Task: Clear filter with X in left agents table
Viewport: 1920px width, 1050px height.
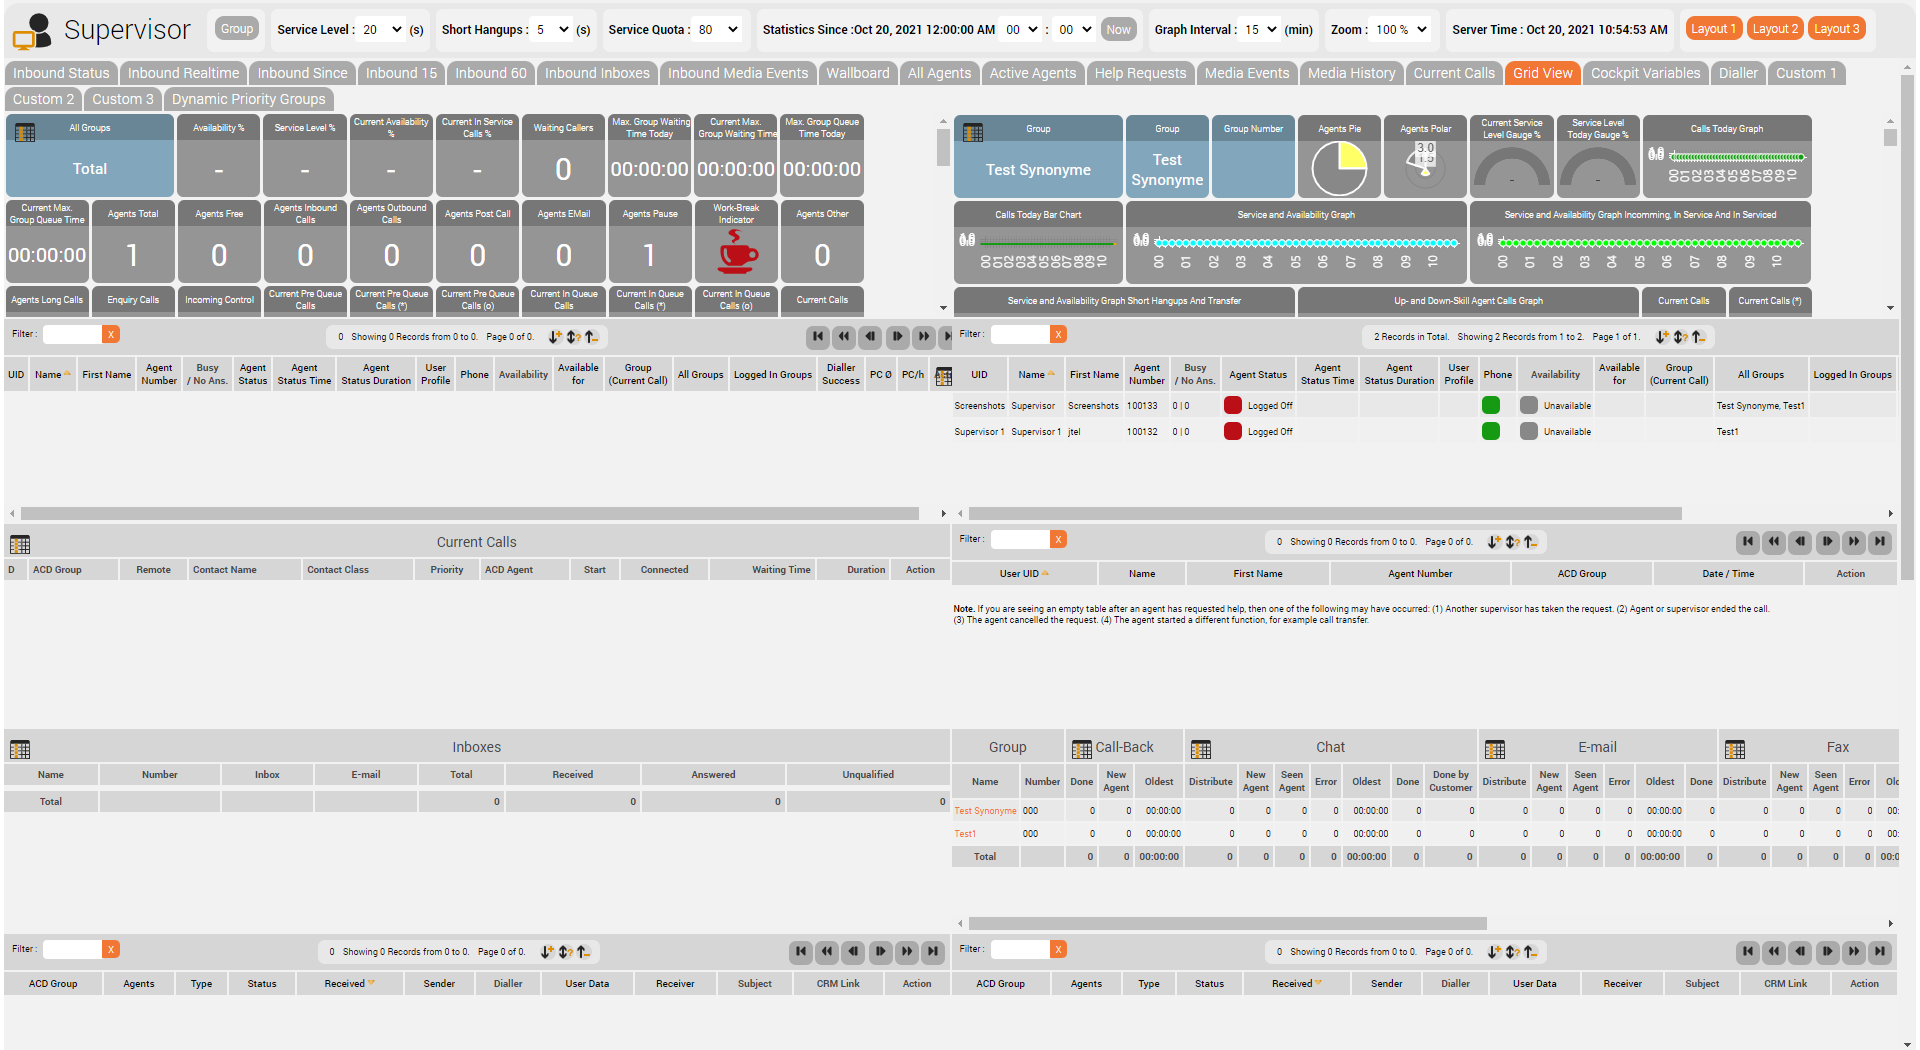Action: [111, 334]
